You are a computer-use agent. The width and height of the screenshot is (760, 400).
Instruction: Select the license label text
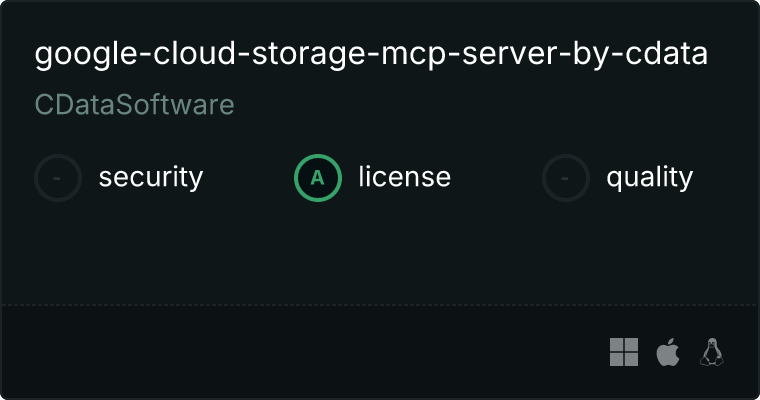[404, 178]
